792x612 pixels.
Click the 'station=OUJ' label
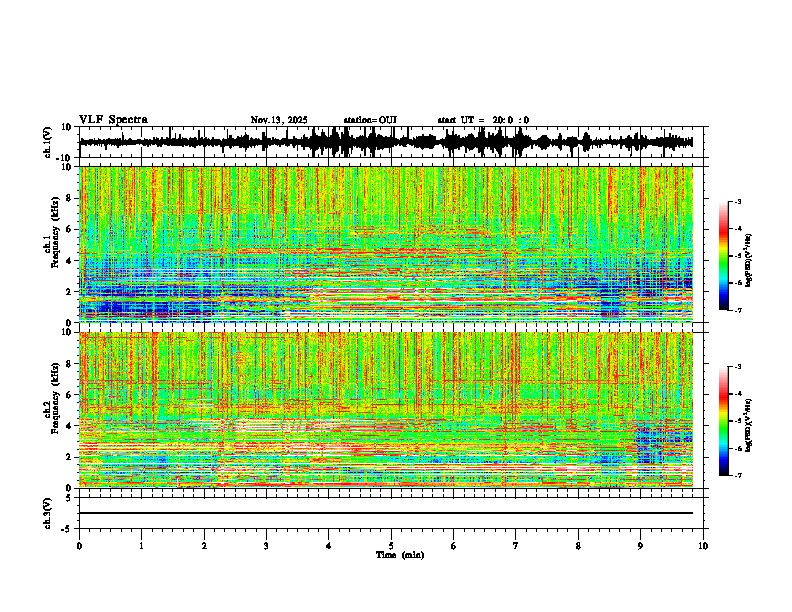coord(370,120)
